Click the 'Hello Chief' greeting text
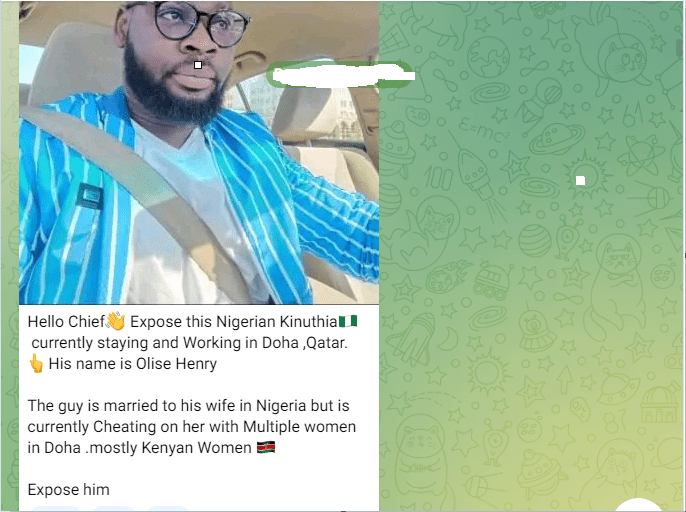This screenshot has height=512, width=686. pyautogui.click(x=66, y=321)
